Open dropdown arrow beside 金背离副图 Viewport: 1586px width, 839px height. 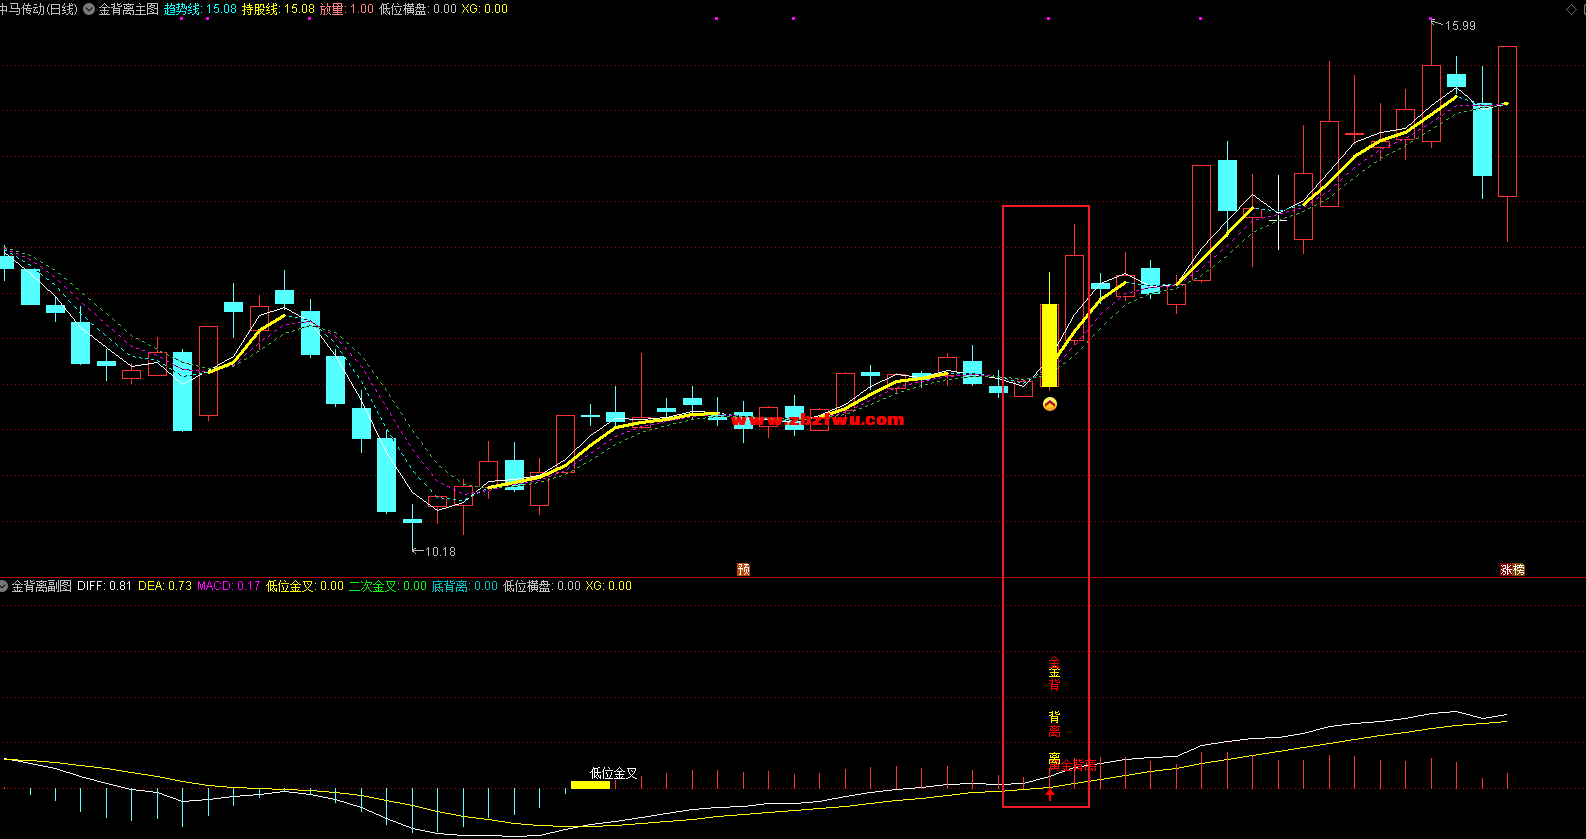(4, 586)
